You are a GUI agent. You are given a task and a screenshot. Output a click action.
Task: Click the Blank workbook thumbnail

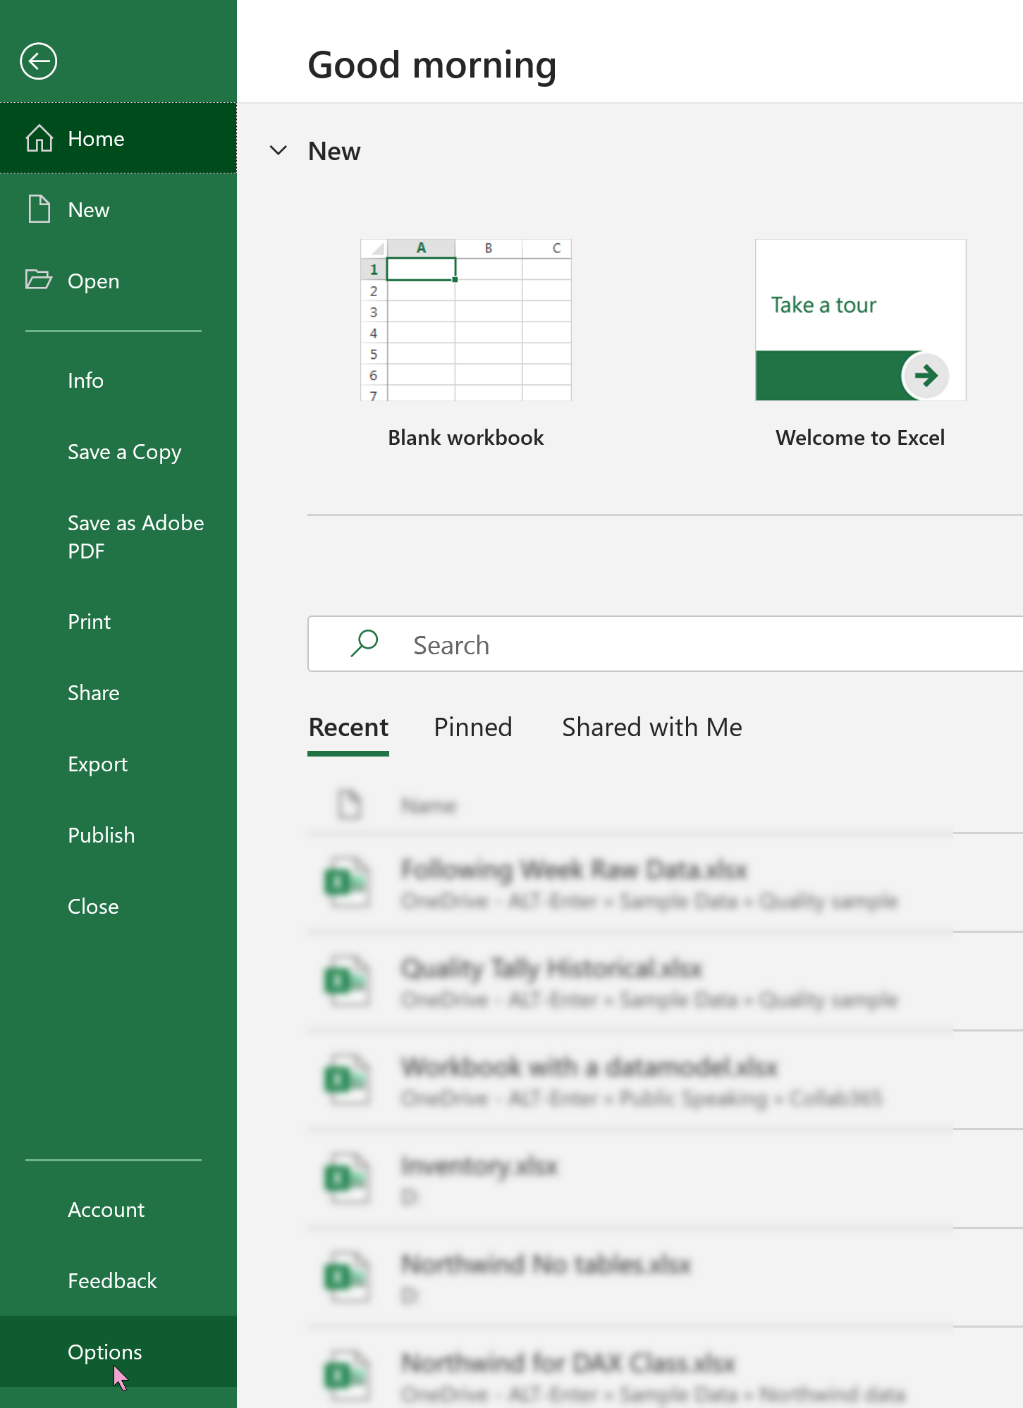466,320
